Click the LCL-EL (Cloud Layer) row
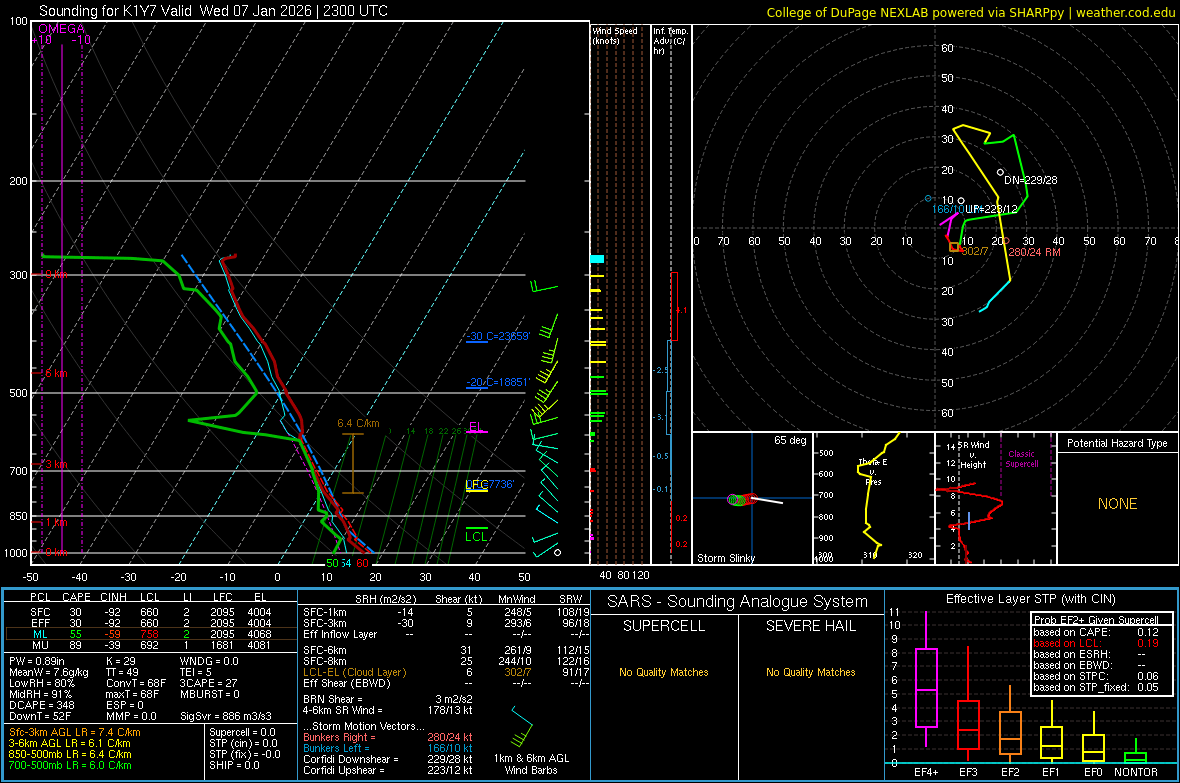Viewport: 1180px width, 783px height. click(446, 672)
